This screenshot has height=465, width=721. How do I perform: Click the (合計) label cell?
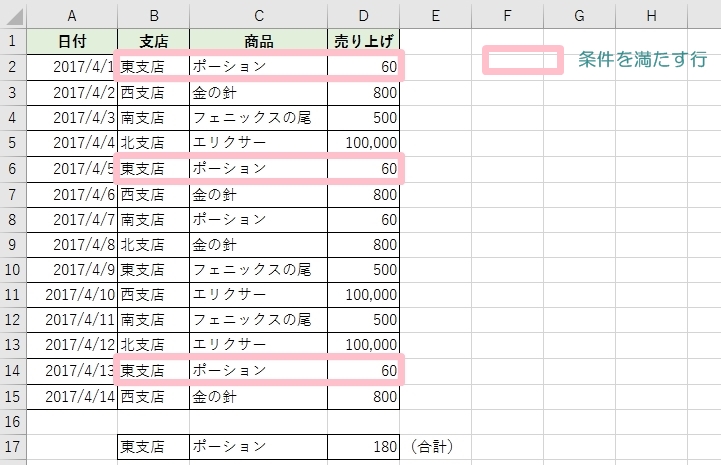[435, 447]
